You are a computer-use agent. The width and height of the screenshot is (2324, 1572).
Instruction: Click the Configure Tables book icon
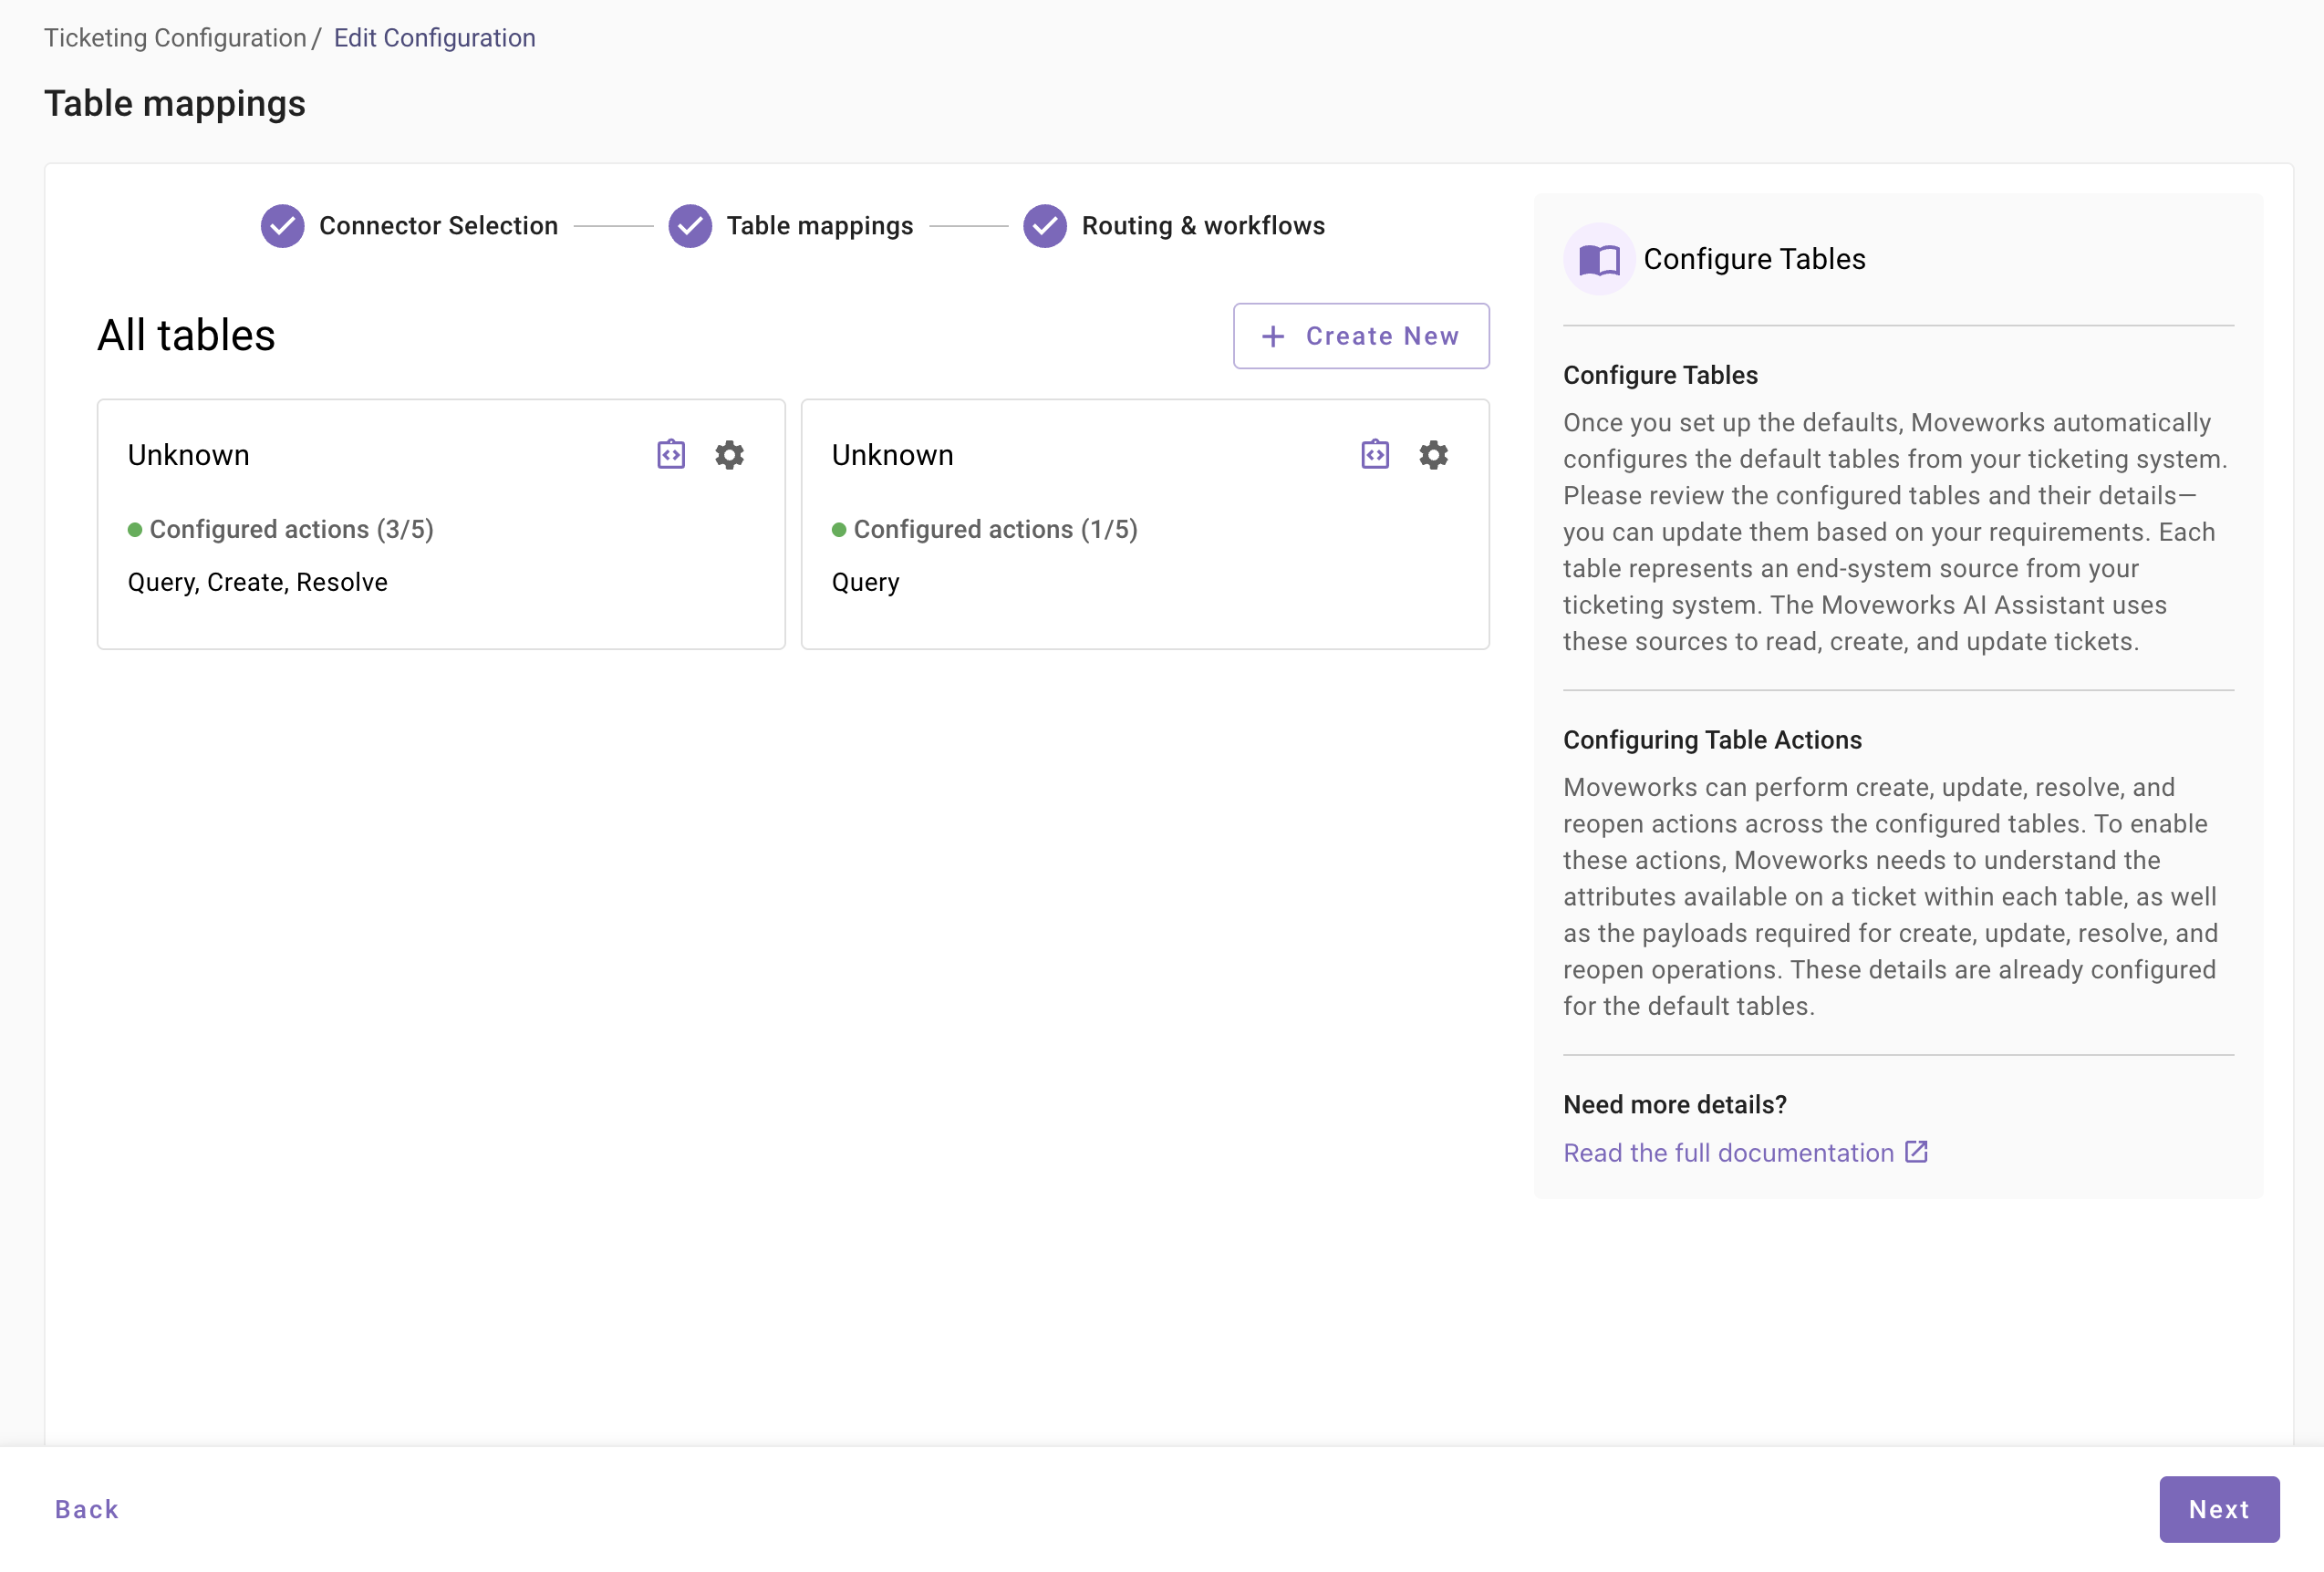(x=1599, y=260)
